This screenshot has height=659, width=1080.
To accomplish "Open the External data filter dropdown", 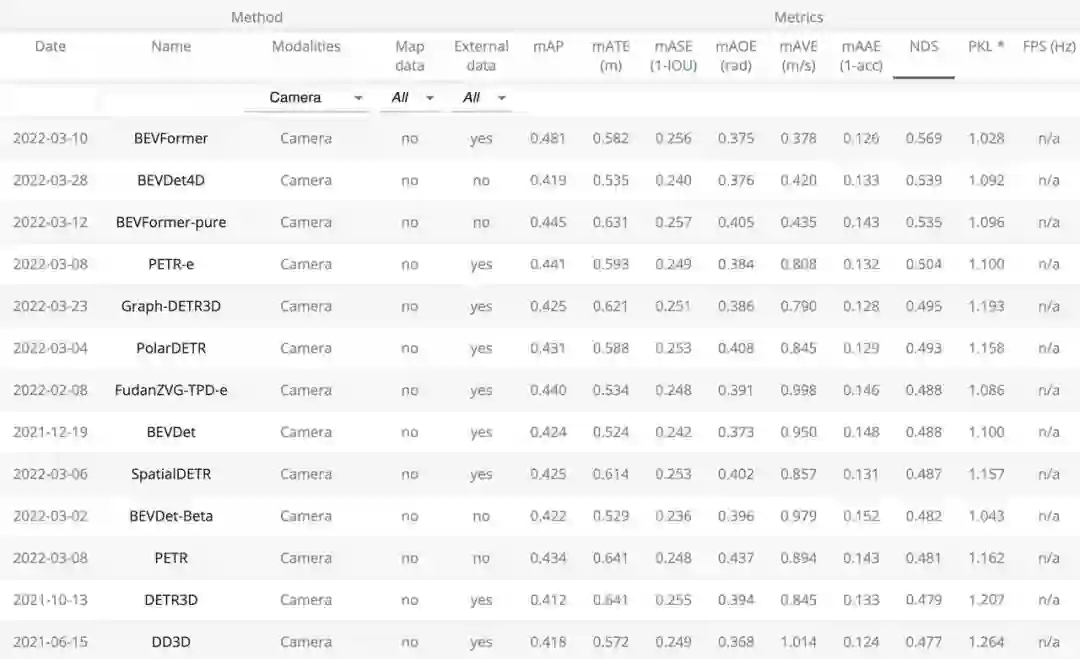I will tap(481, 98).
